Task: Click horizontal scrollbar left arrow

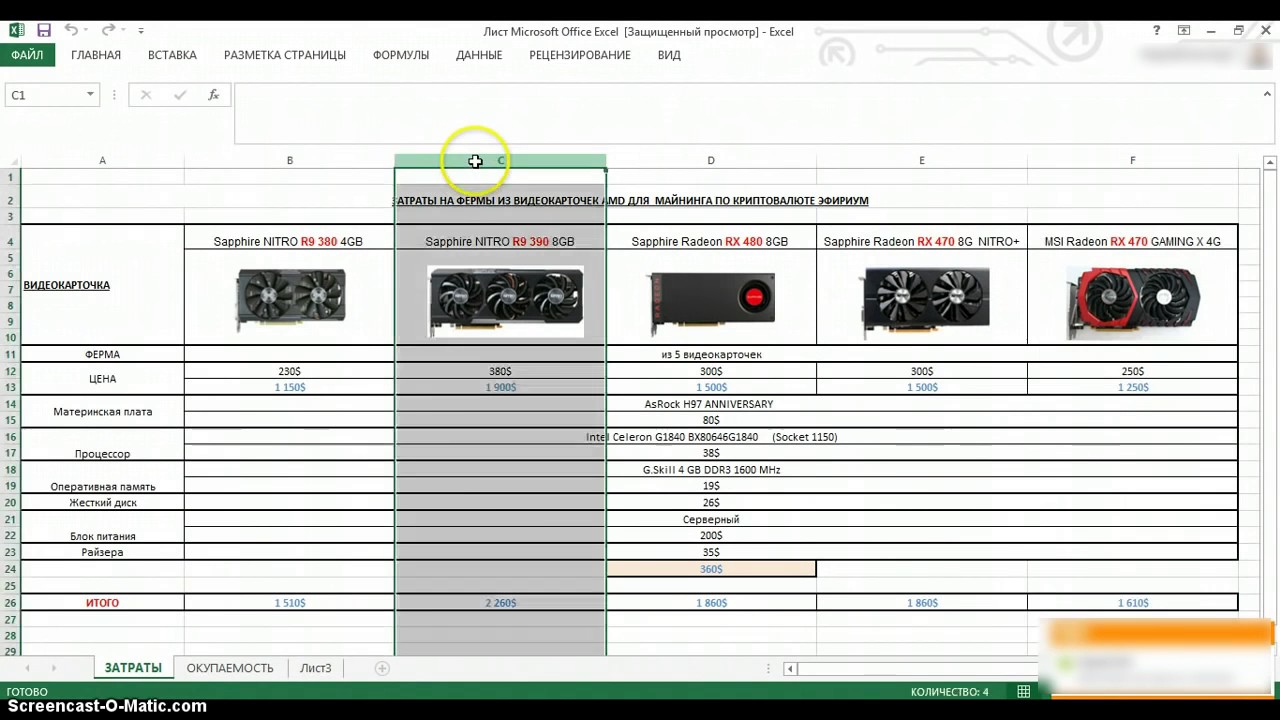Action: (790, 668)
